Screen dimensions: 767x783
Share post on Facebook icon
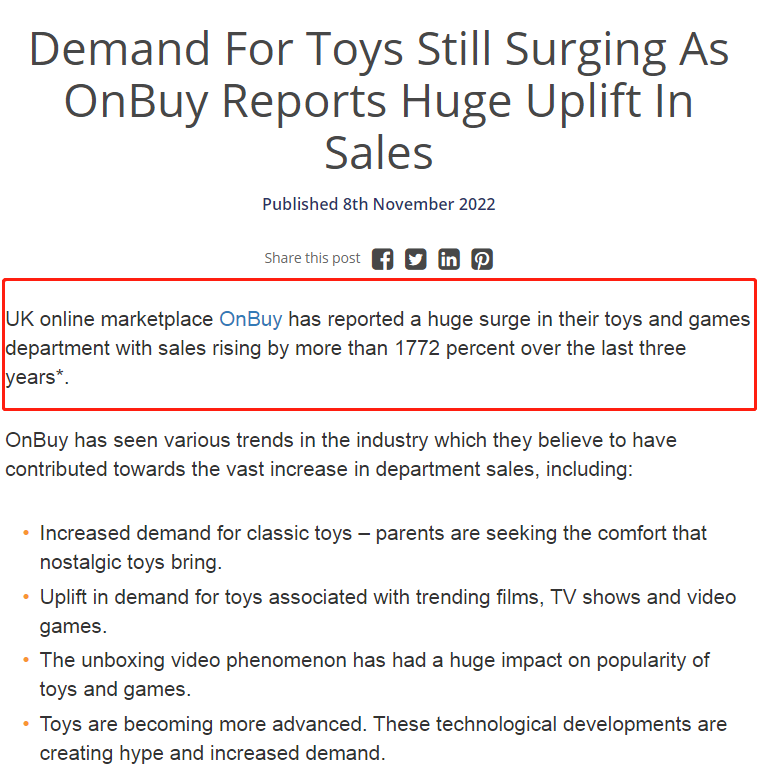point(383,259)
